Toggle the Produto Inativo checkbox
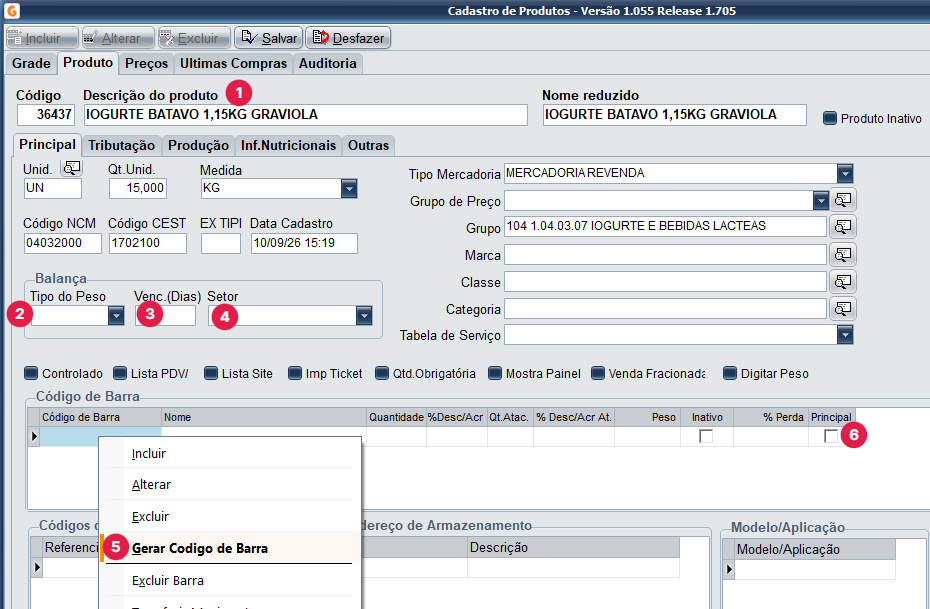 (829, 119)
